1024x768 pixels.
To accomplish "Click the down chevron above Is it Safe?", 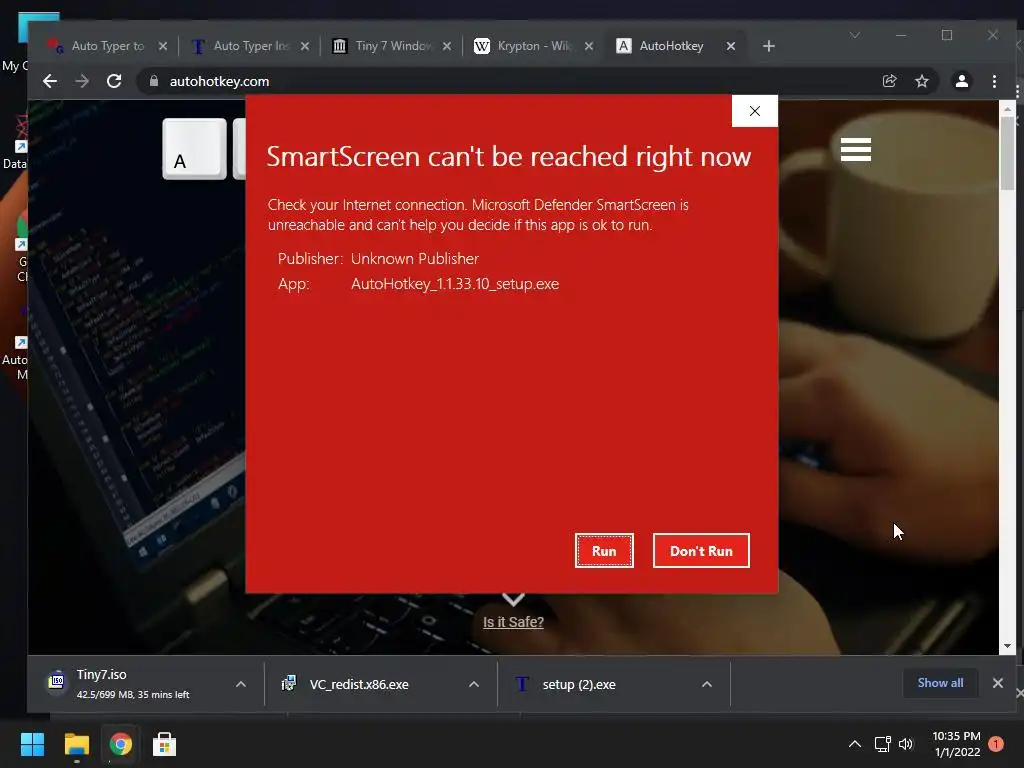I will 513,599.
